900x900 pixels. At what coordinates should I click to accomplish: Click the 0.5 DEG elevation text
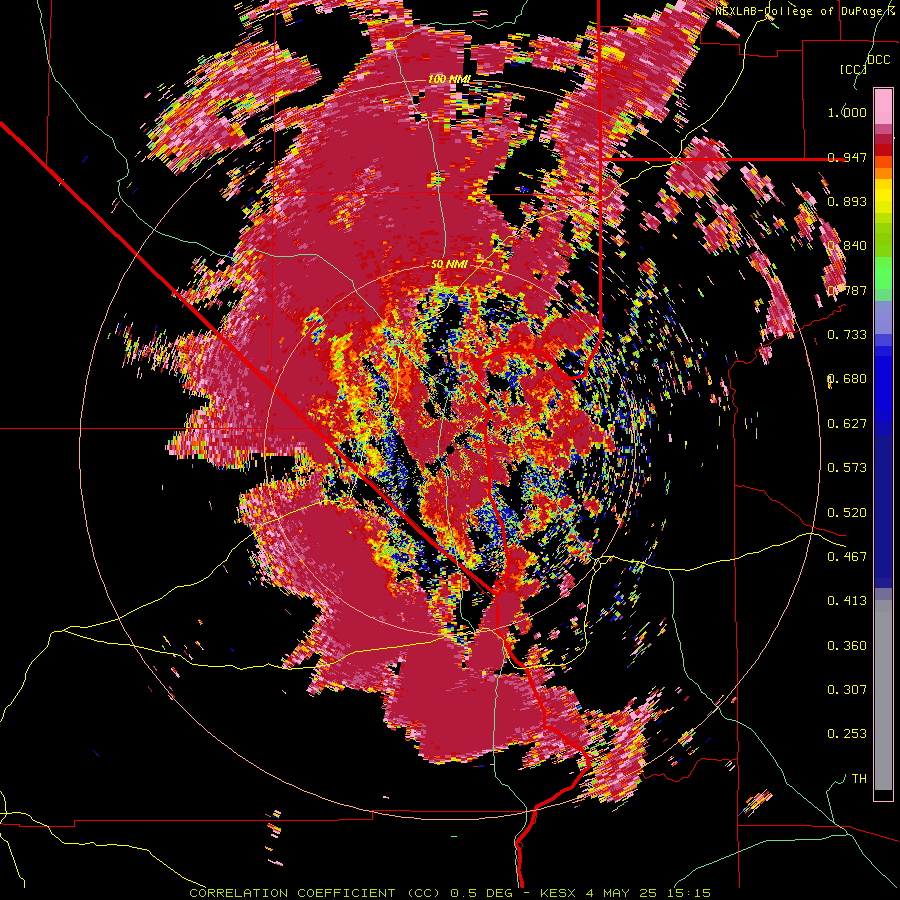click(480, 893)
